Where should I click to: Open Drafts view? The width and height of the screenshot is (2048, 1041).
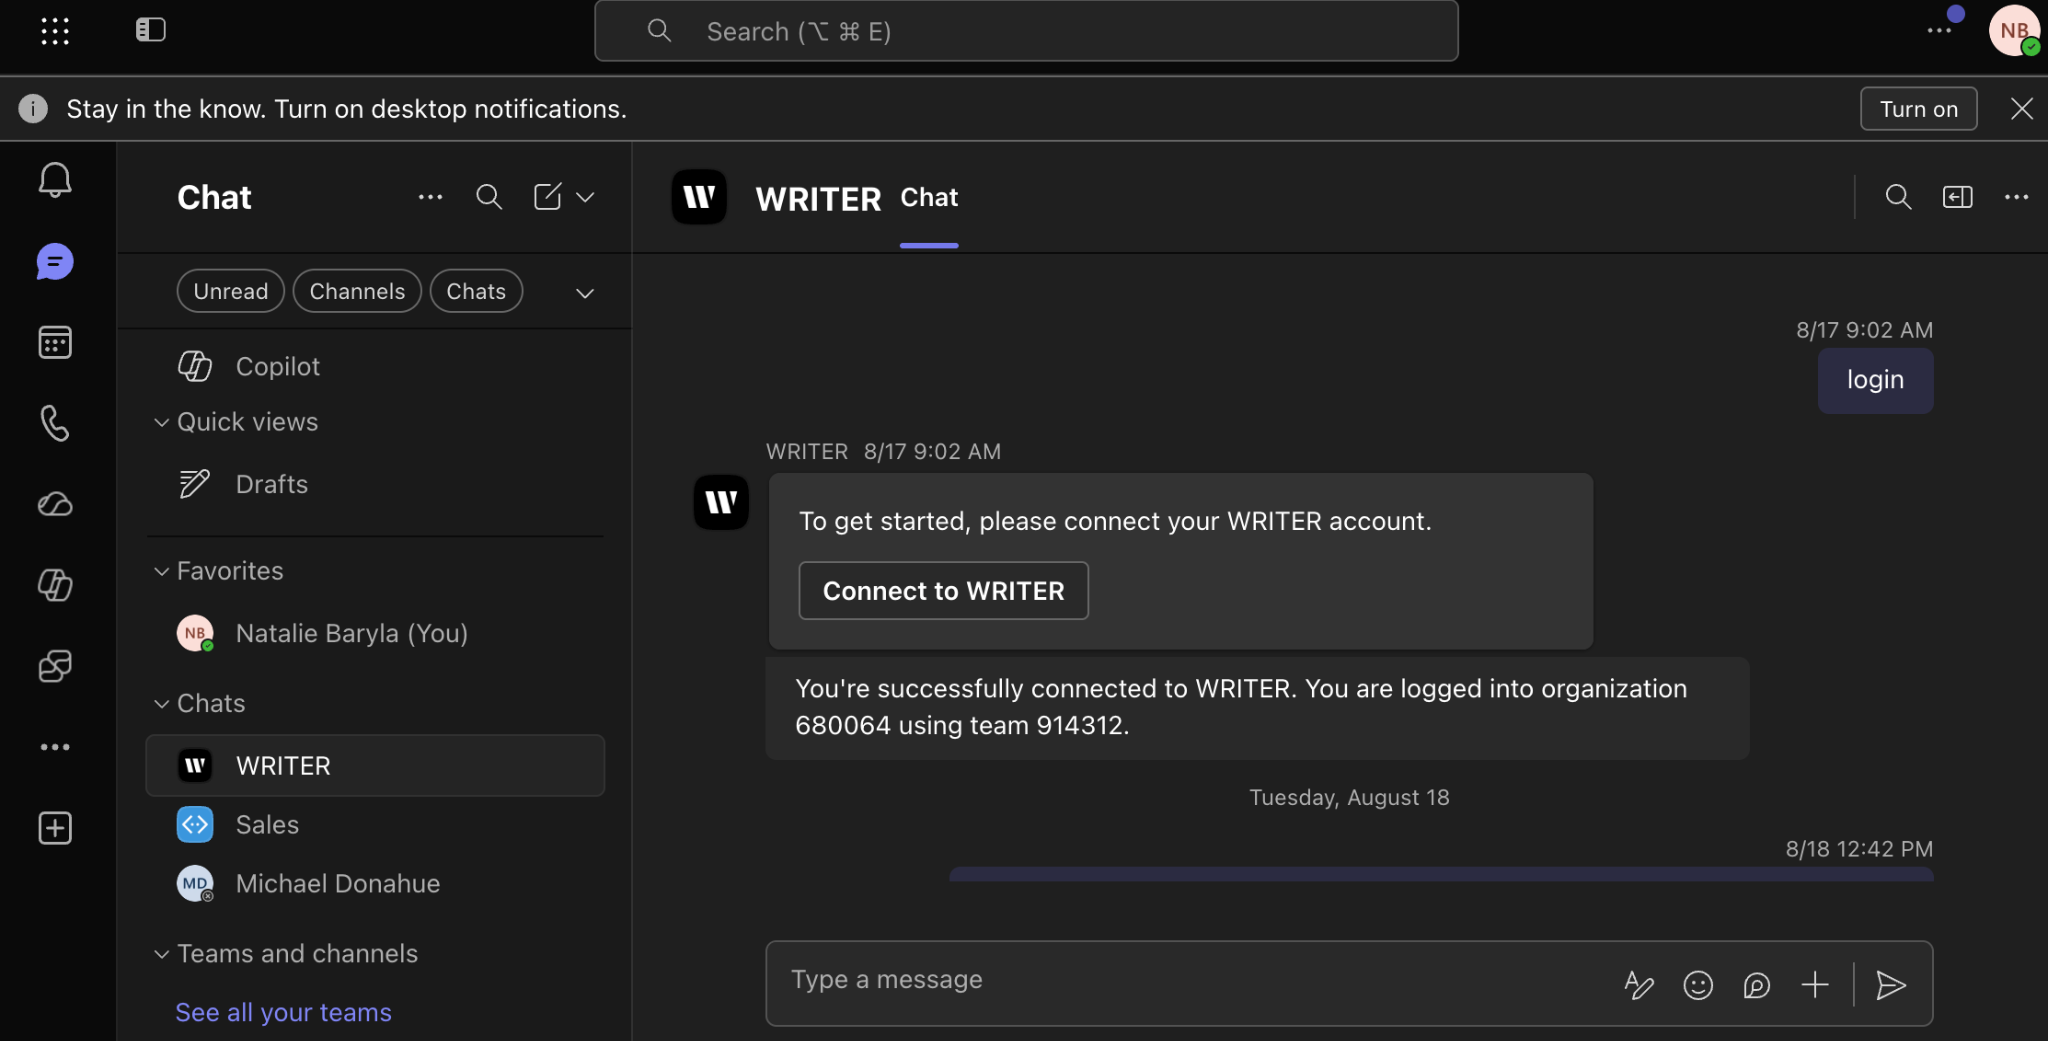tap(375, 485)
